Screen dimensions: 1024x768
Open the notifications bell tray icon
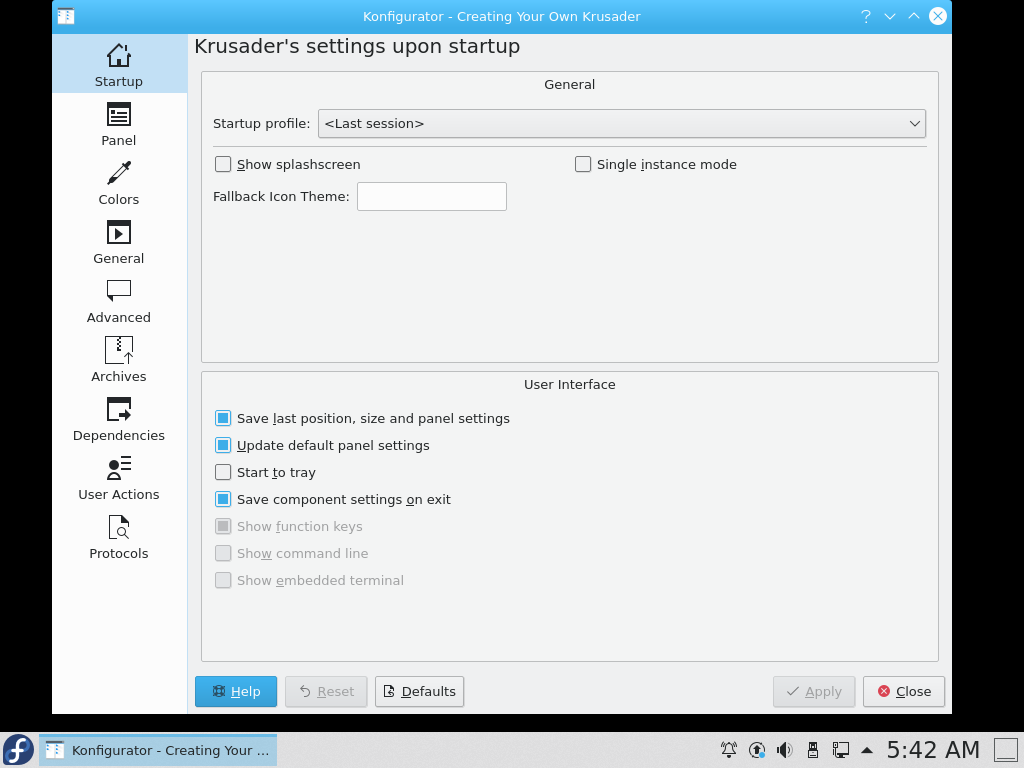pyautogui.click(x=729, y=750)
